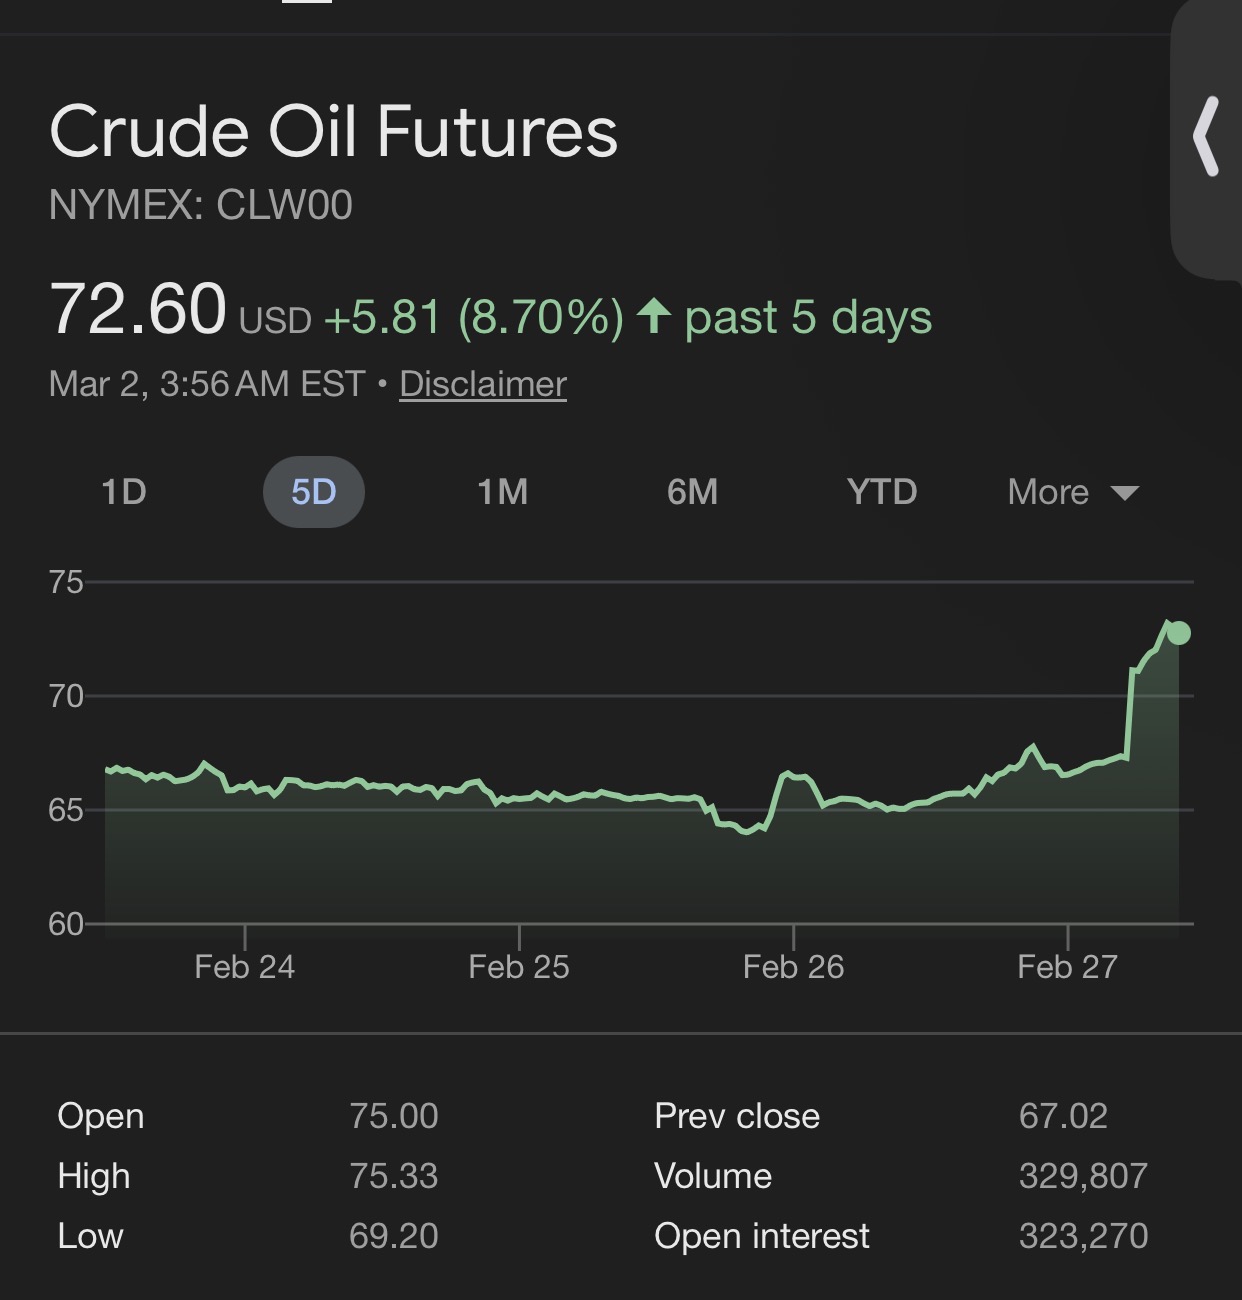
Task: Click the NYMEX: CLW00 ticker symbol
Action: [x=201, y=206]
